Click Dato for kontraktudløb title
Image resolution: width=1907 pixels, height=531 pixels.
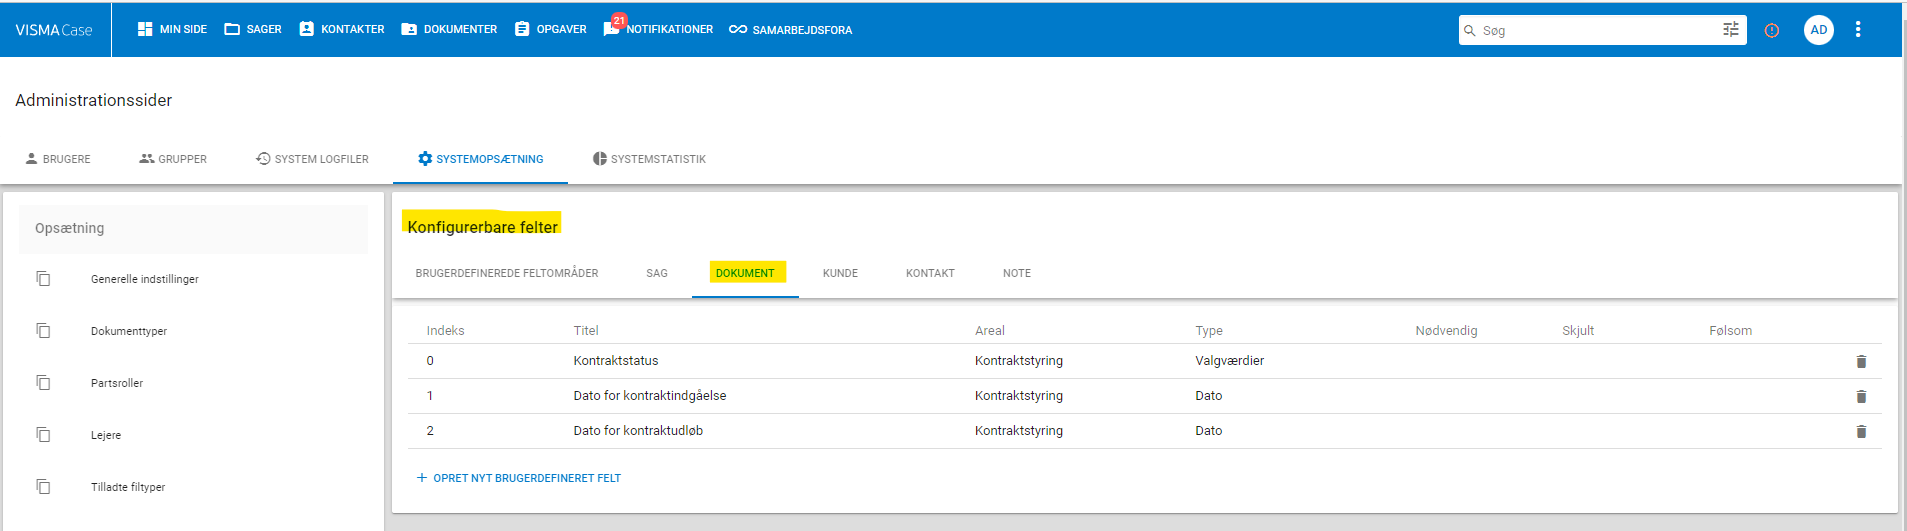coord(638,431)
